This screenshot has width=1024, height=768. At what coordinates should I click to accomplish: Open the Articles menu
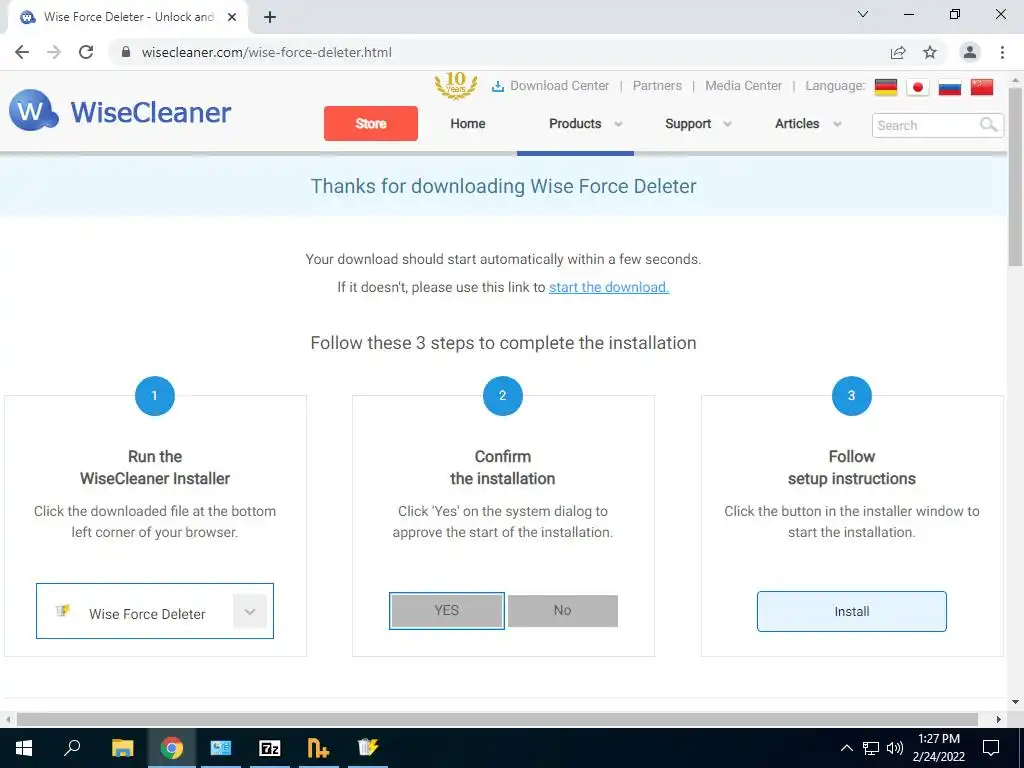[x=797, y=123]
